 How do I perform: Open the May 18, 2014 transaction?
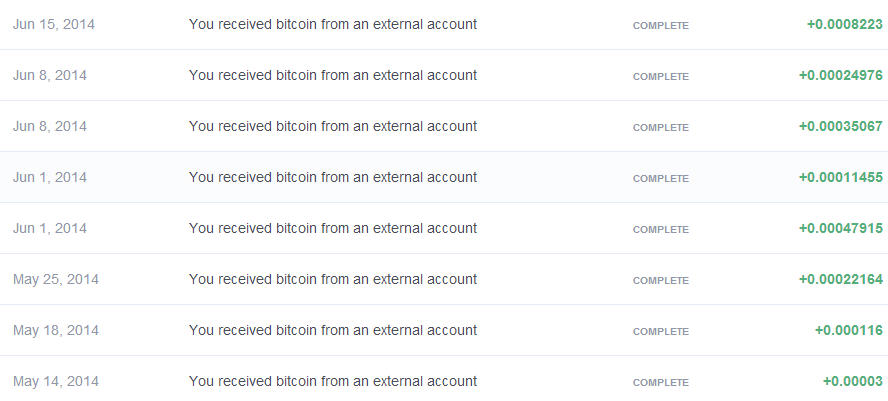tap(332, 330)
